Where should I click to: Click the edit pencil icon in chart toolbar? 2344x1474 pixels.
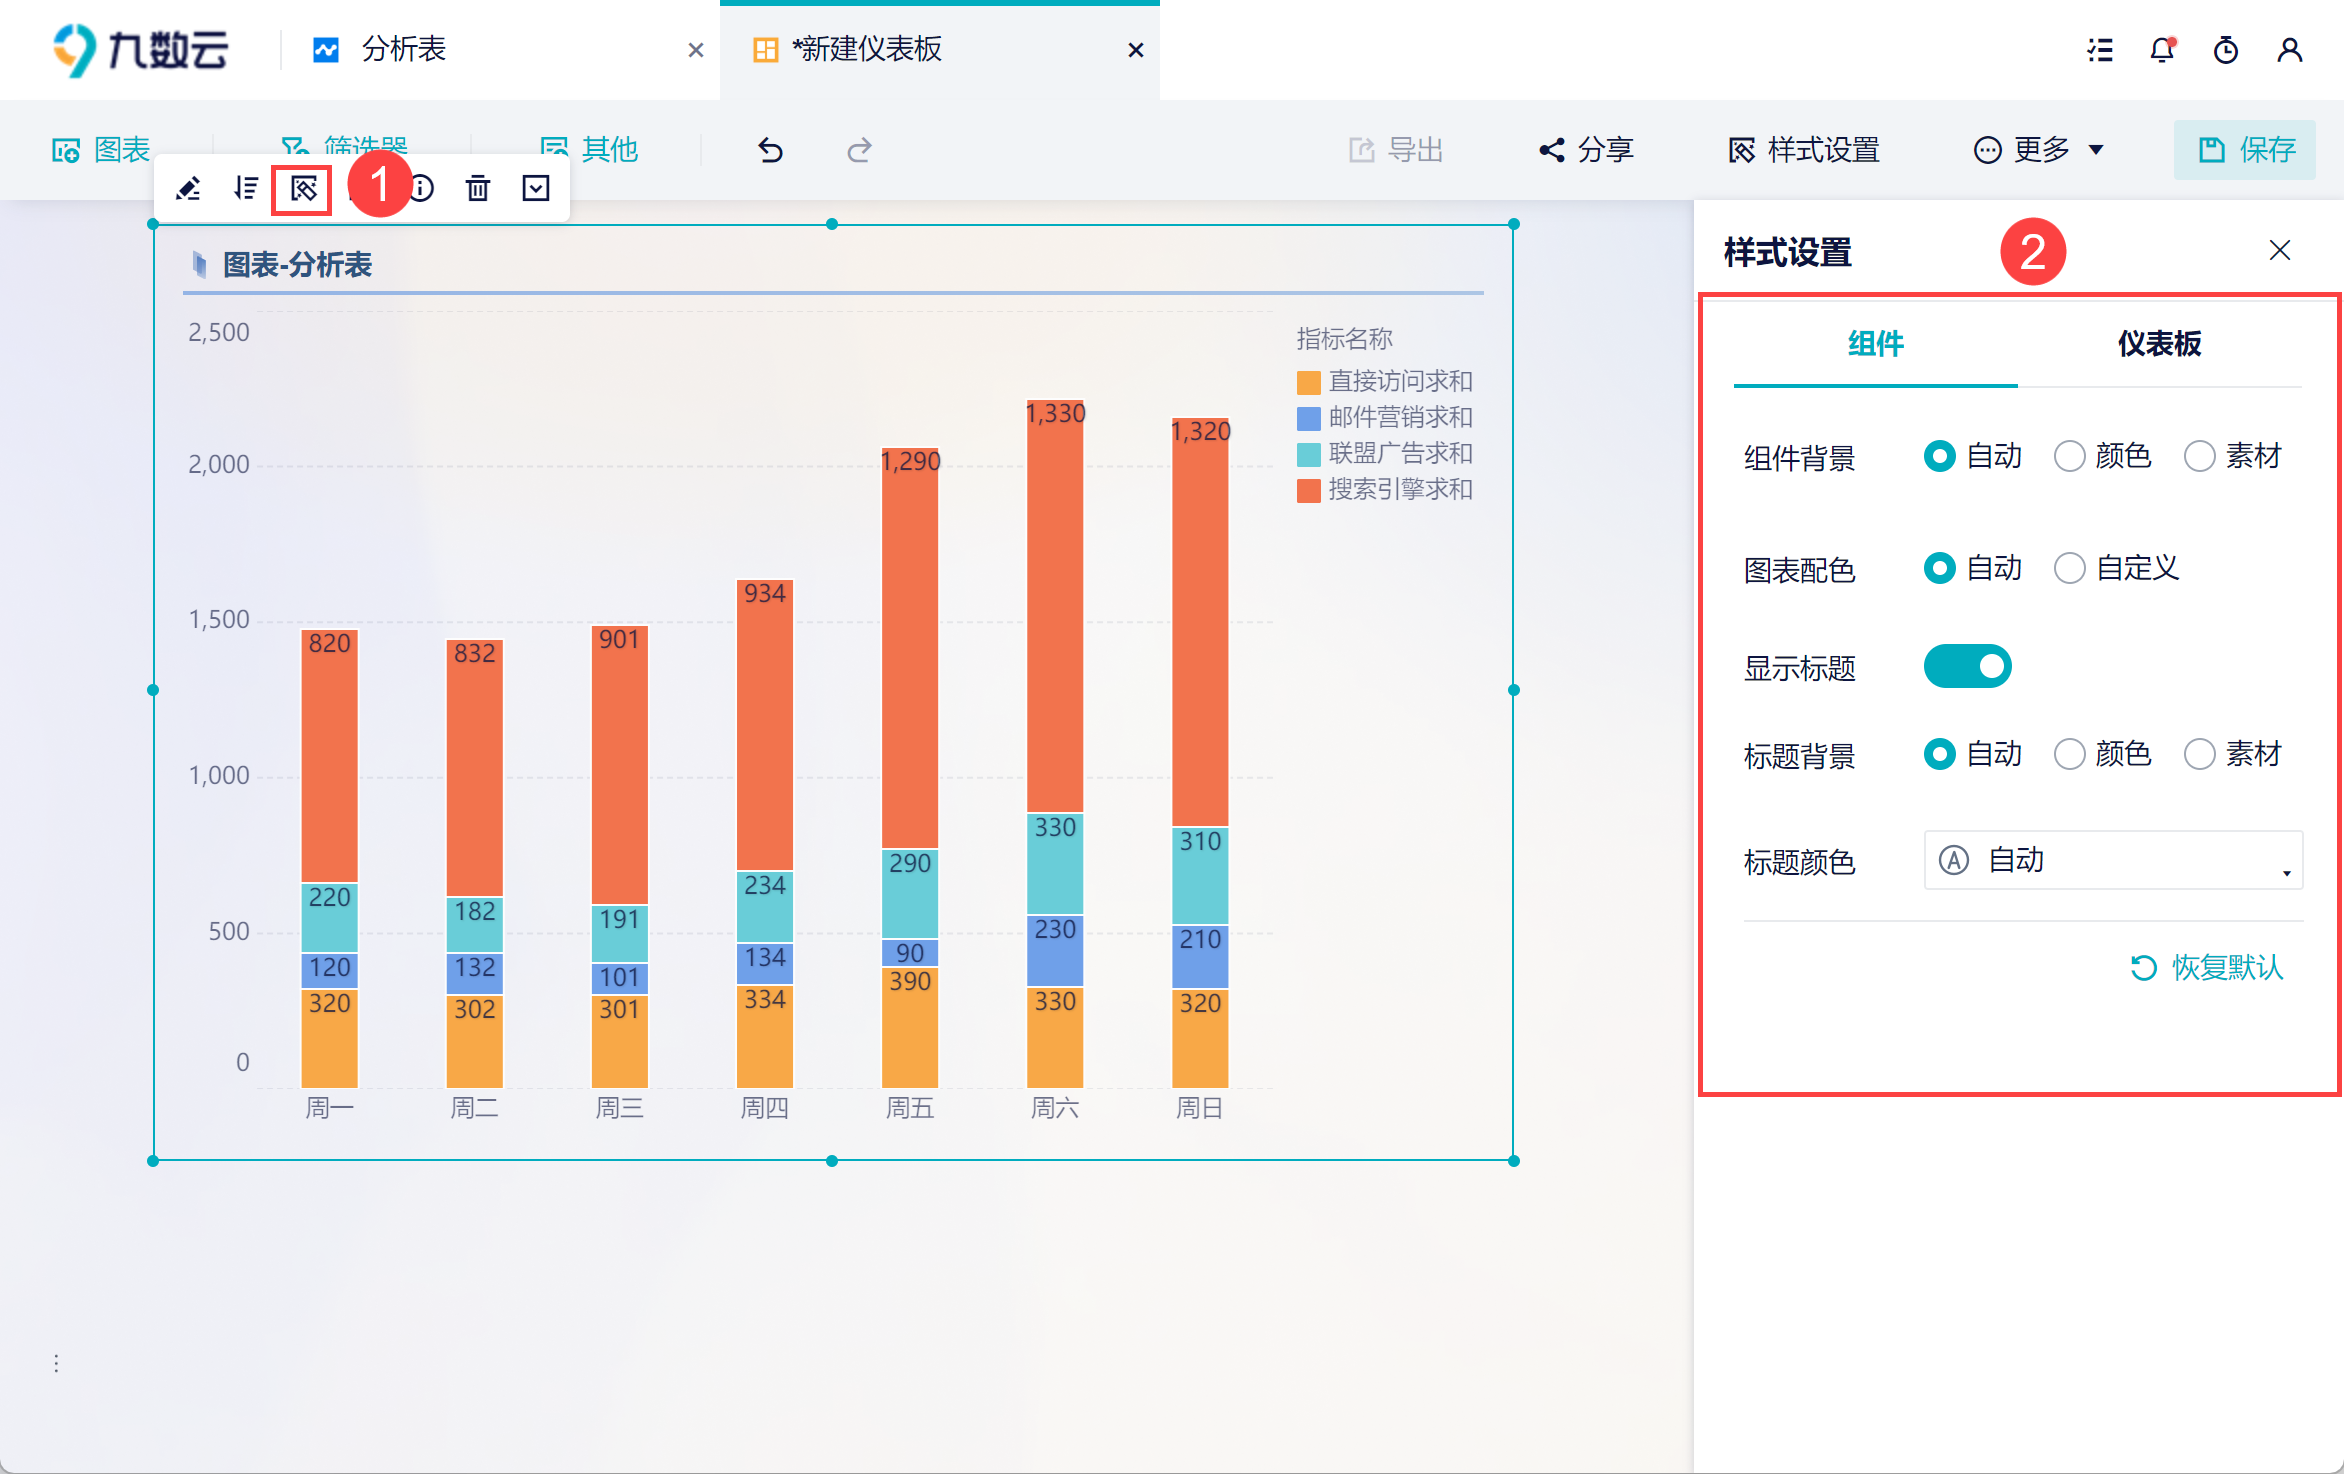[188, 188]
